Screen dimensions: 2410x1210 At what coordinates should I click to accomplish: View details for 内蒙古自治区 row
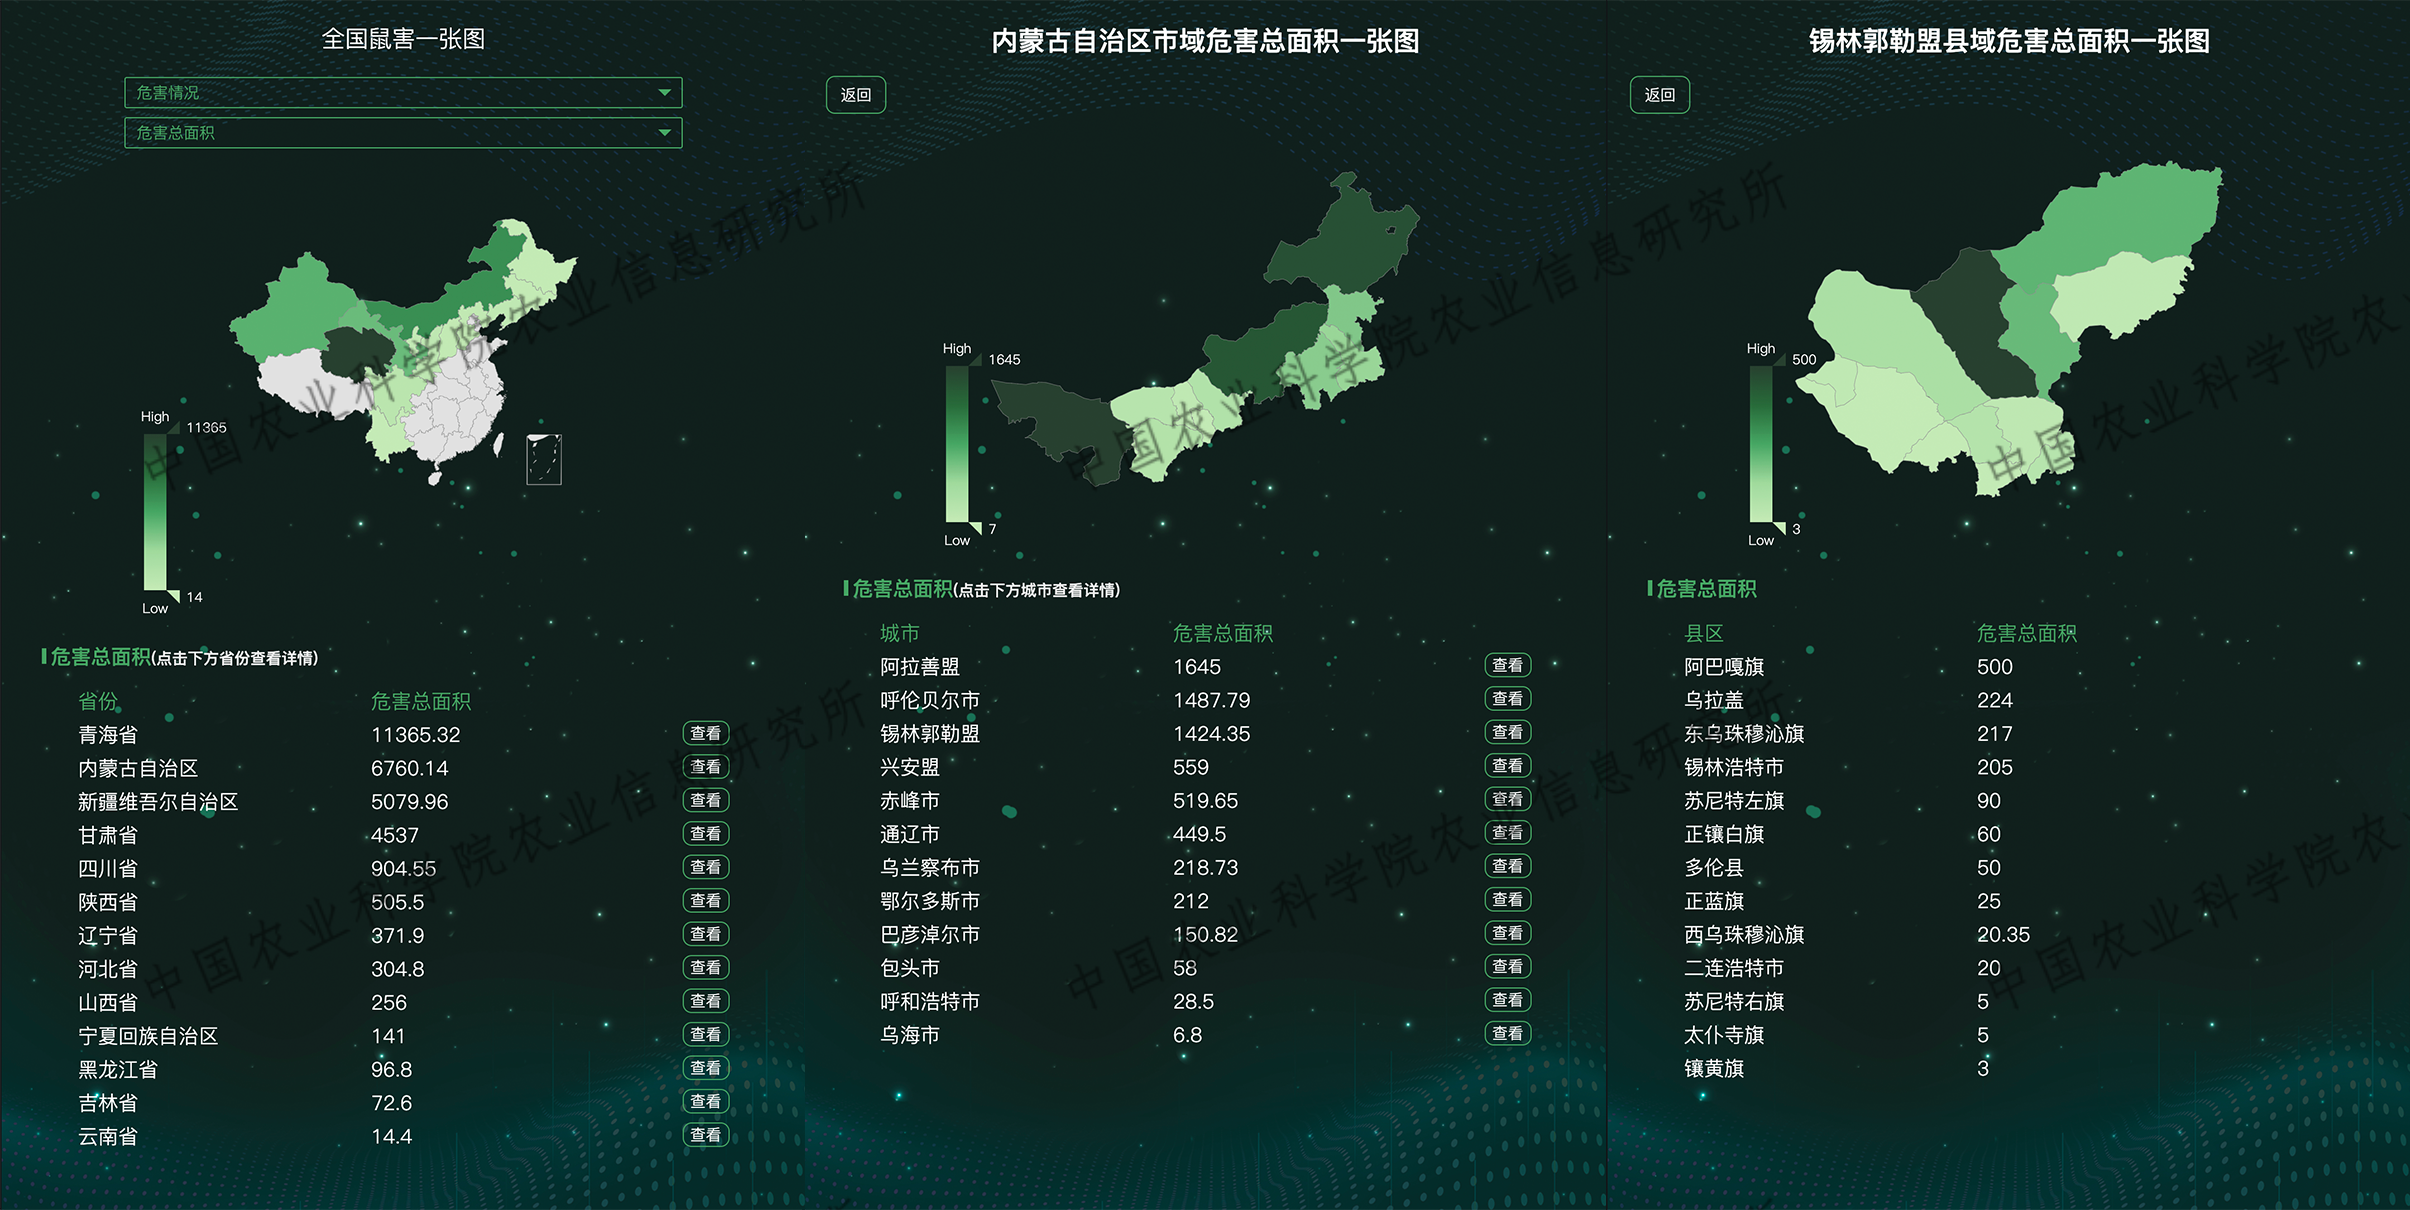(705, 767)
